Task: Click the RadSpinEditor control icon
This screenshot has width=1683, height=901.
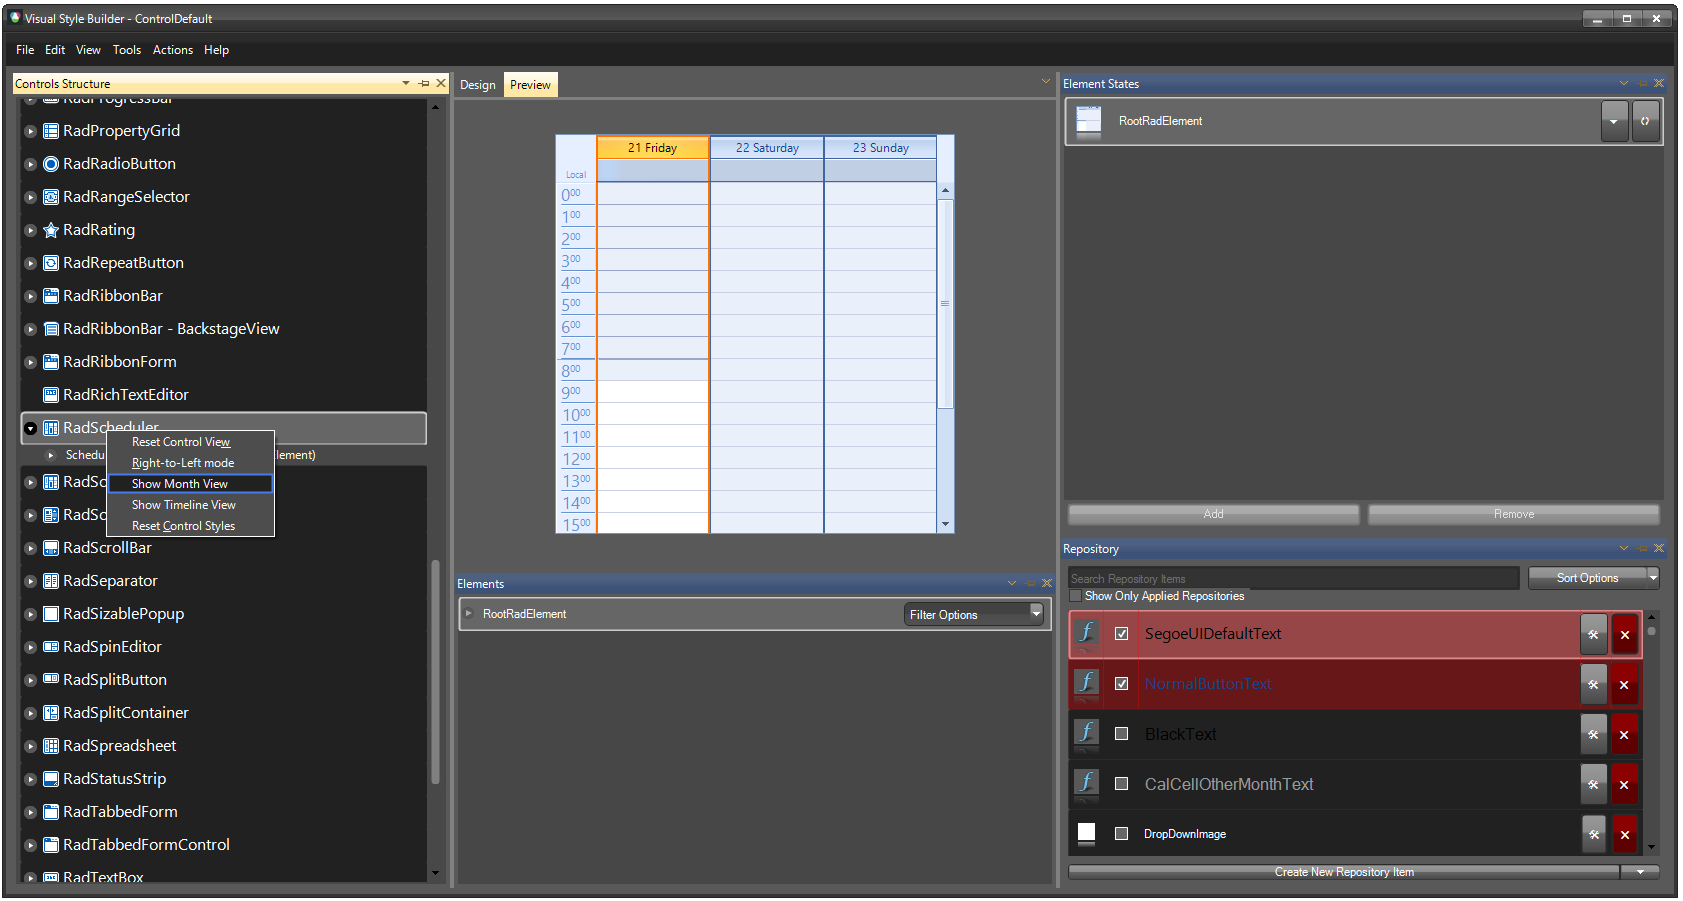Action: click(51, 647)
